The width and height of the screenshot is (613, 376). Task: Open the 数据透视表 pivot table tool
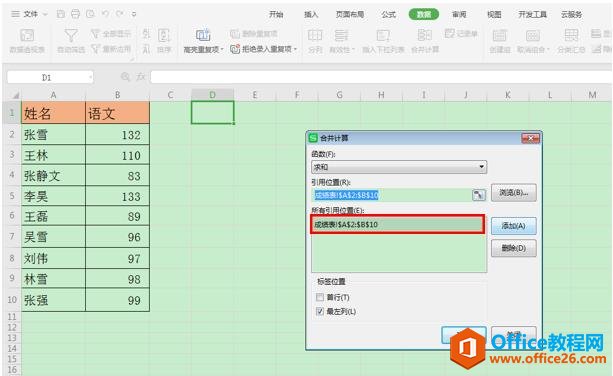click(x=27, y=41)
